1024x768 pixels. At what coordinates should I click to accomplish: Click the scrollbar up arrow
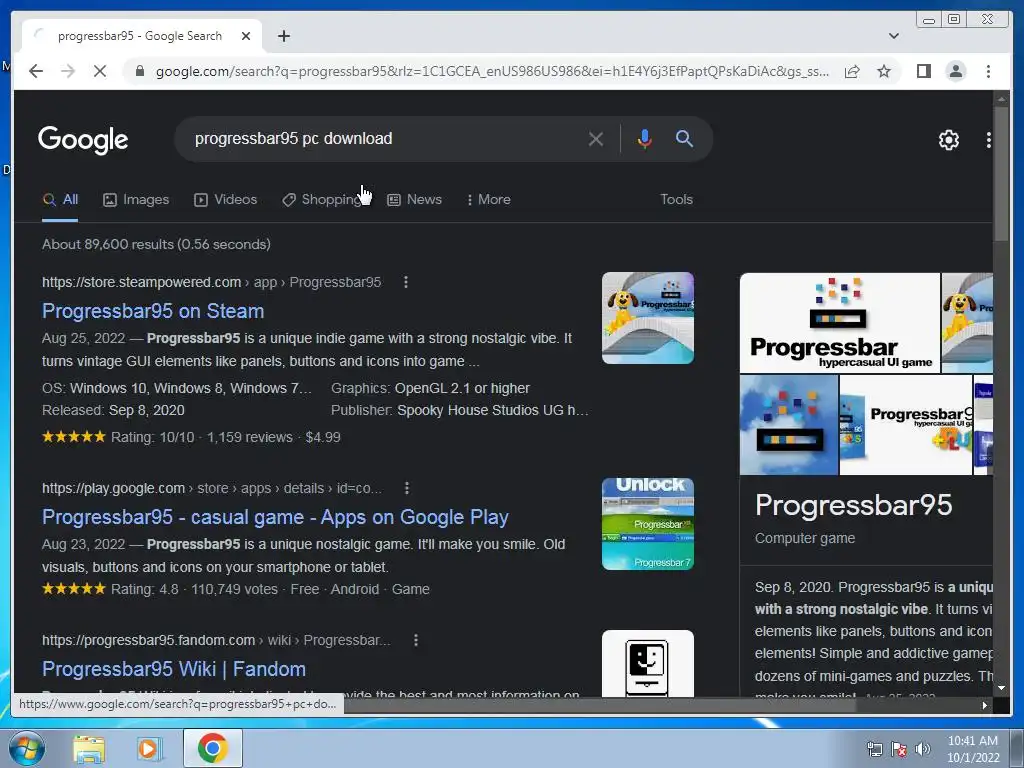(1001, 99)
